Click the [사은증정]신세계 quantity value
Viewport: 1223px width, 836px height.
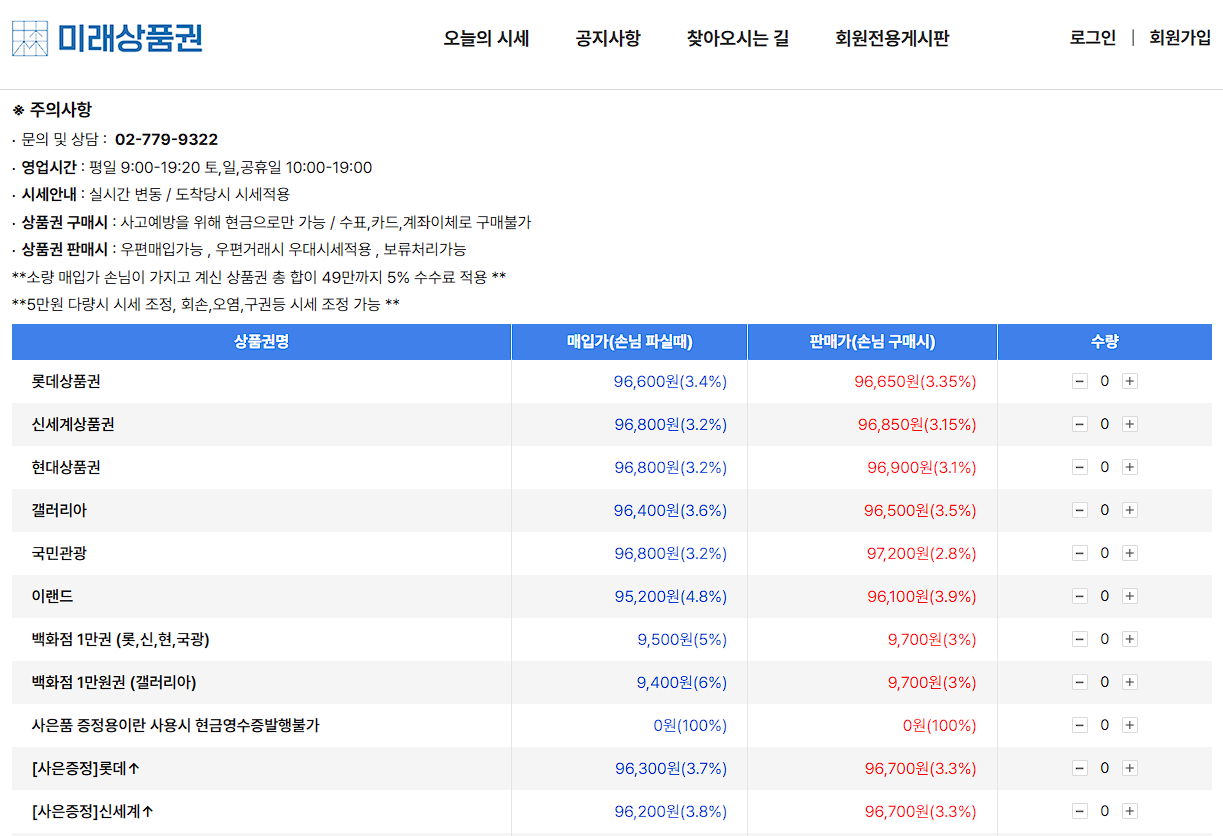[1105, 811]
